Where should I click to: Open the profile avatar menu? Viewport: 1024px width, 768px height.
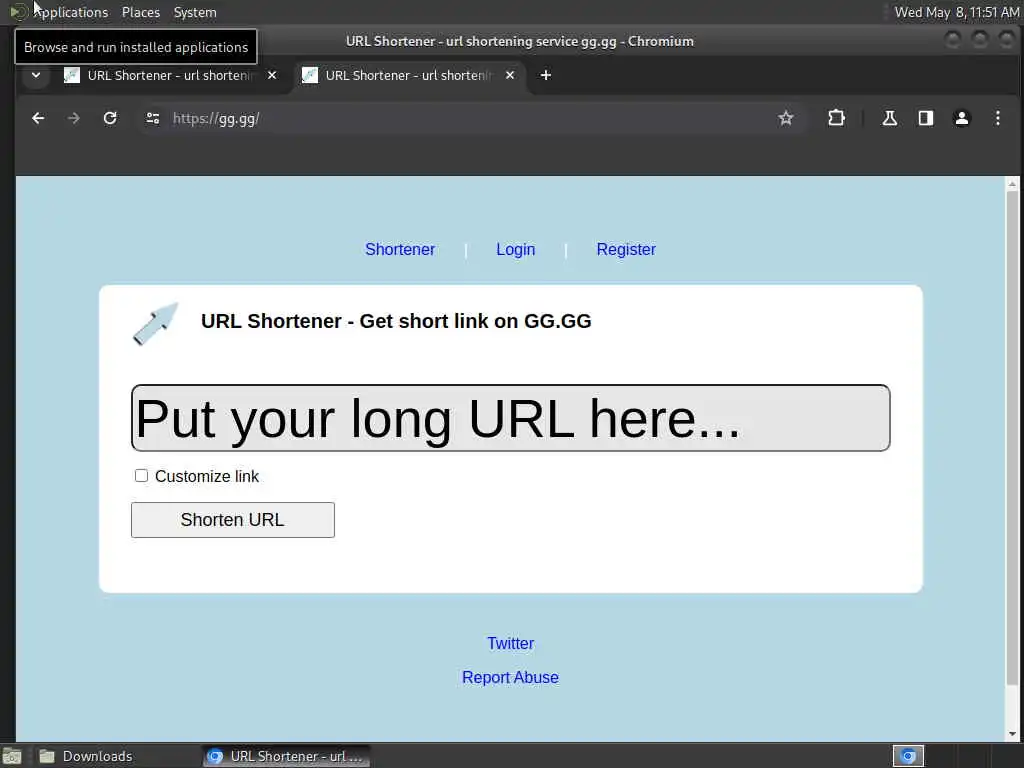click(x=961, y=118)
